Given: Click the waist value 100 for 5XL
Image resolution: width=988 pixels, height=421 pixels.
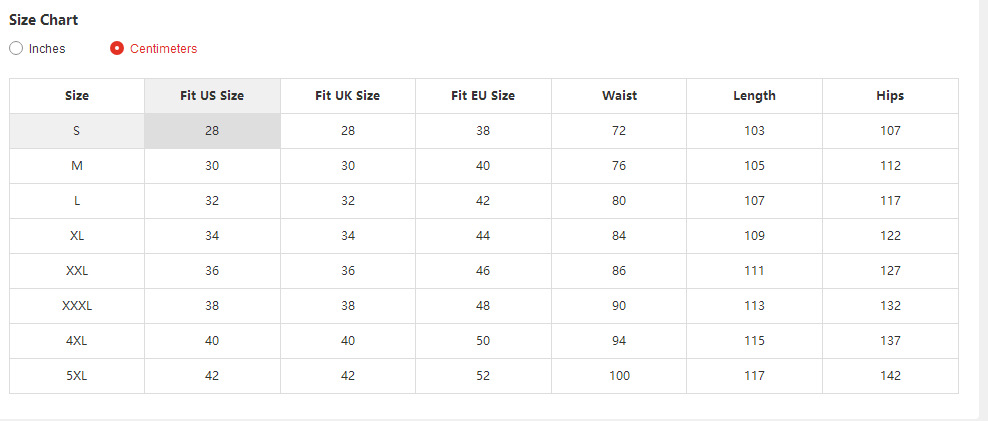Looking at the screenshot, I should point(619,376).
